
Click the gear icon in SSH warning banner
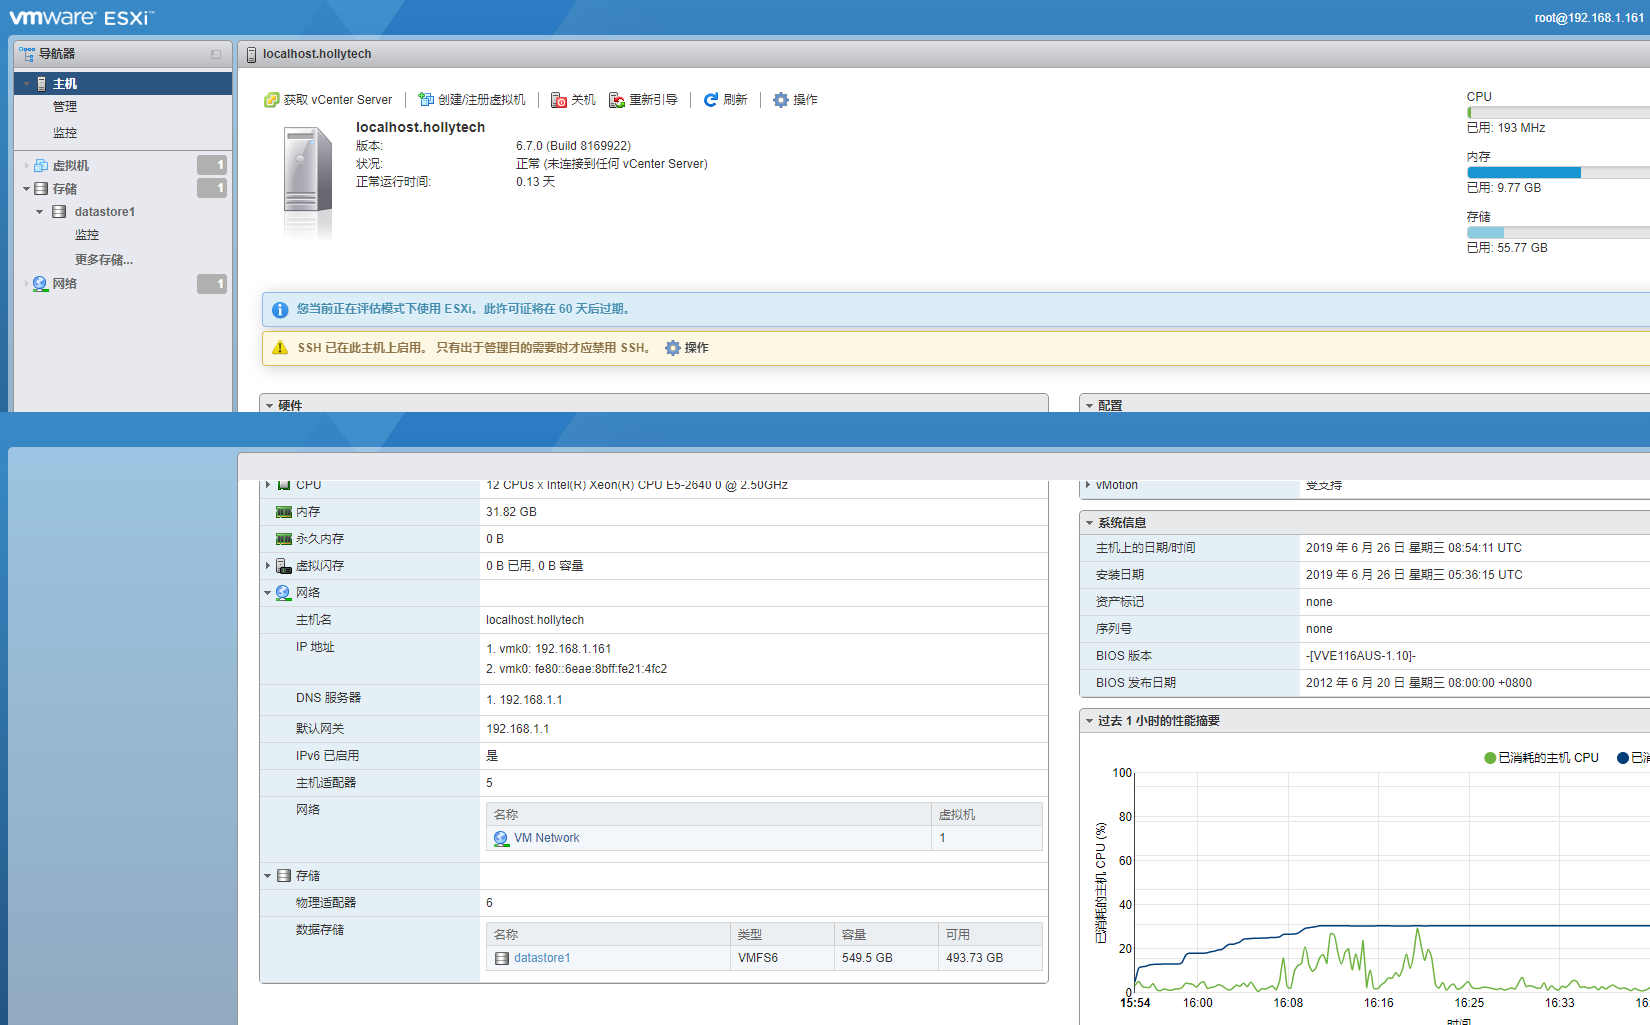(673, 348)
